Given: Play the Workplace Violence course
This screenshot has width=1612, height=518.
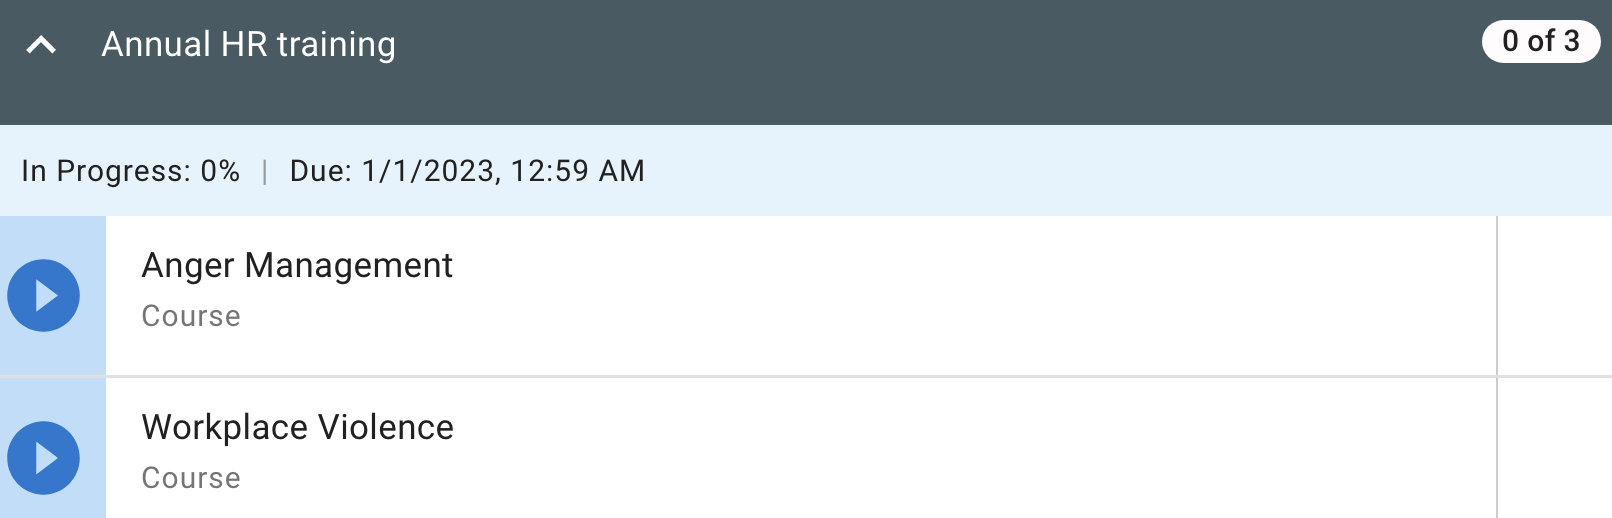Looking at the screenshot, I should click(44, 458).
